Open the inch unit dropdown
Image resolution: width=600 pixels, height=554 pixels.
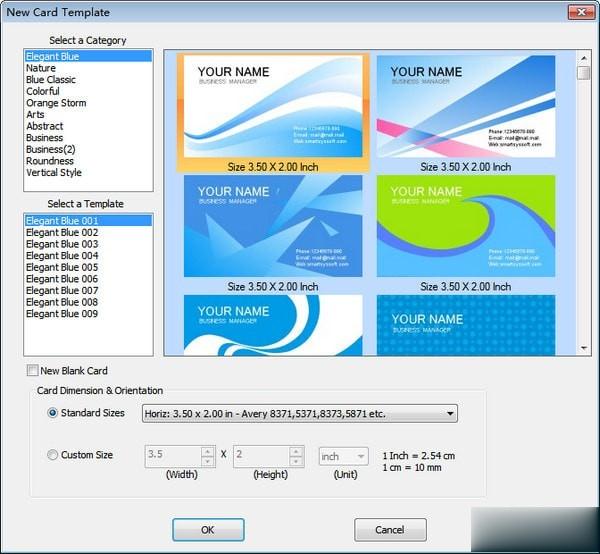pyautogui.click(x=344, y=456)
